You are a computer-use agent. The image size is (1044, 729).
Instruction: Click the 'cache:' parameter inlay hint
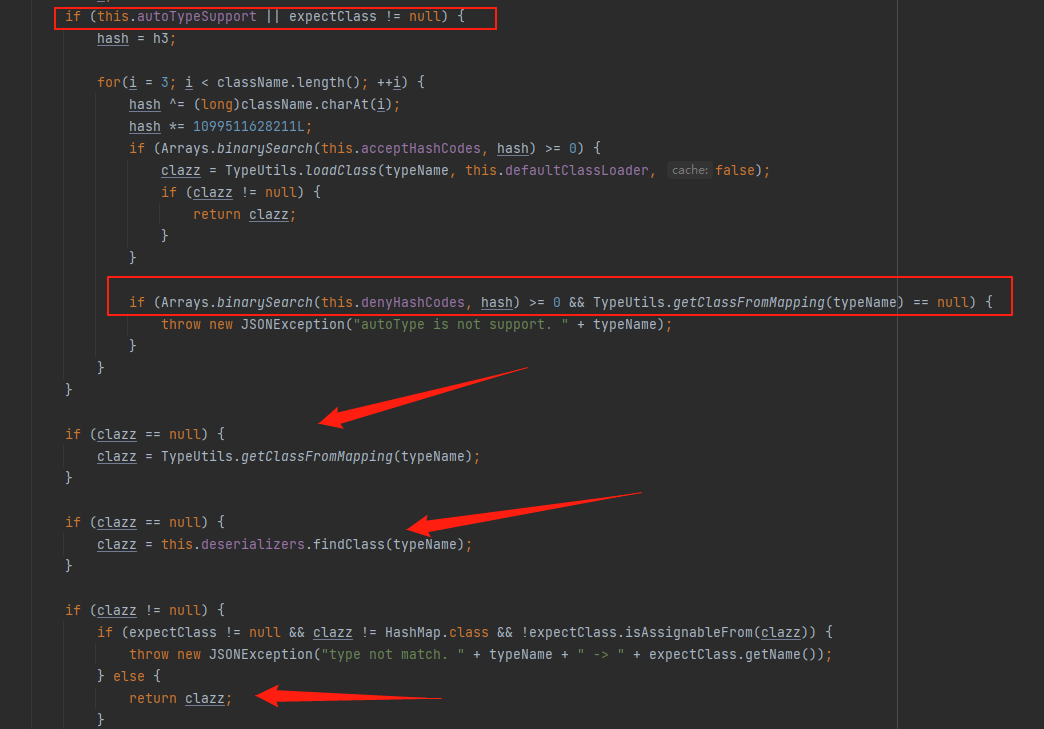tap(689, 170)
